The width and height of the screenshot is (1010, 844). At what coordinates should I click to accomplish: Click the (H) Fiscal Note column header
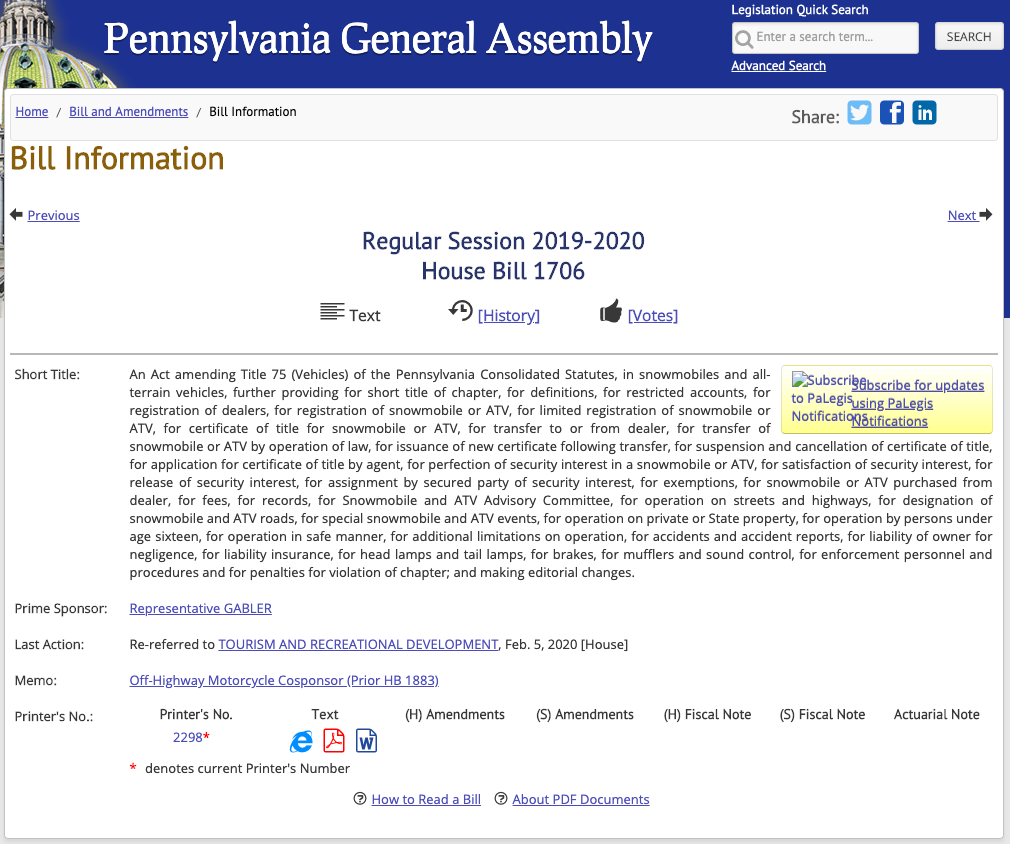707,714
